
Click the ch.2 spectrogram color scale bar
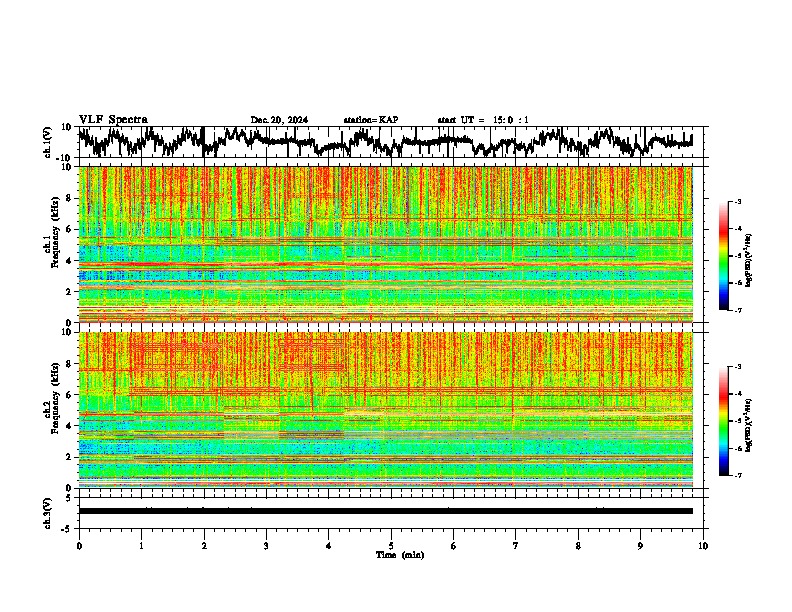pyautogui.click(x=723, y=421)
